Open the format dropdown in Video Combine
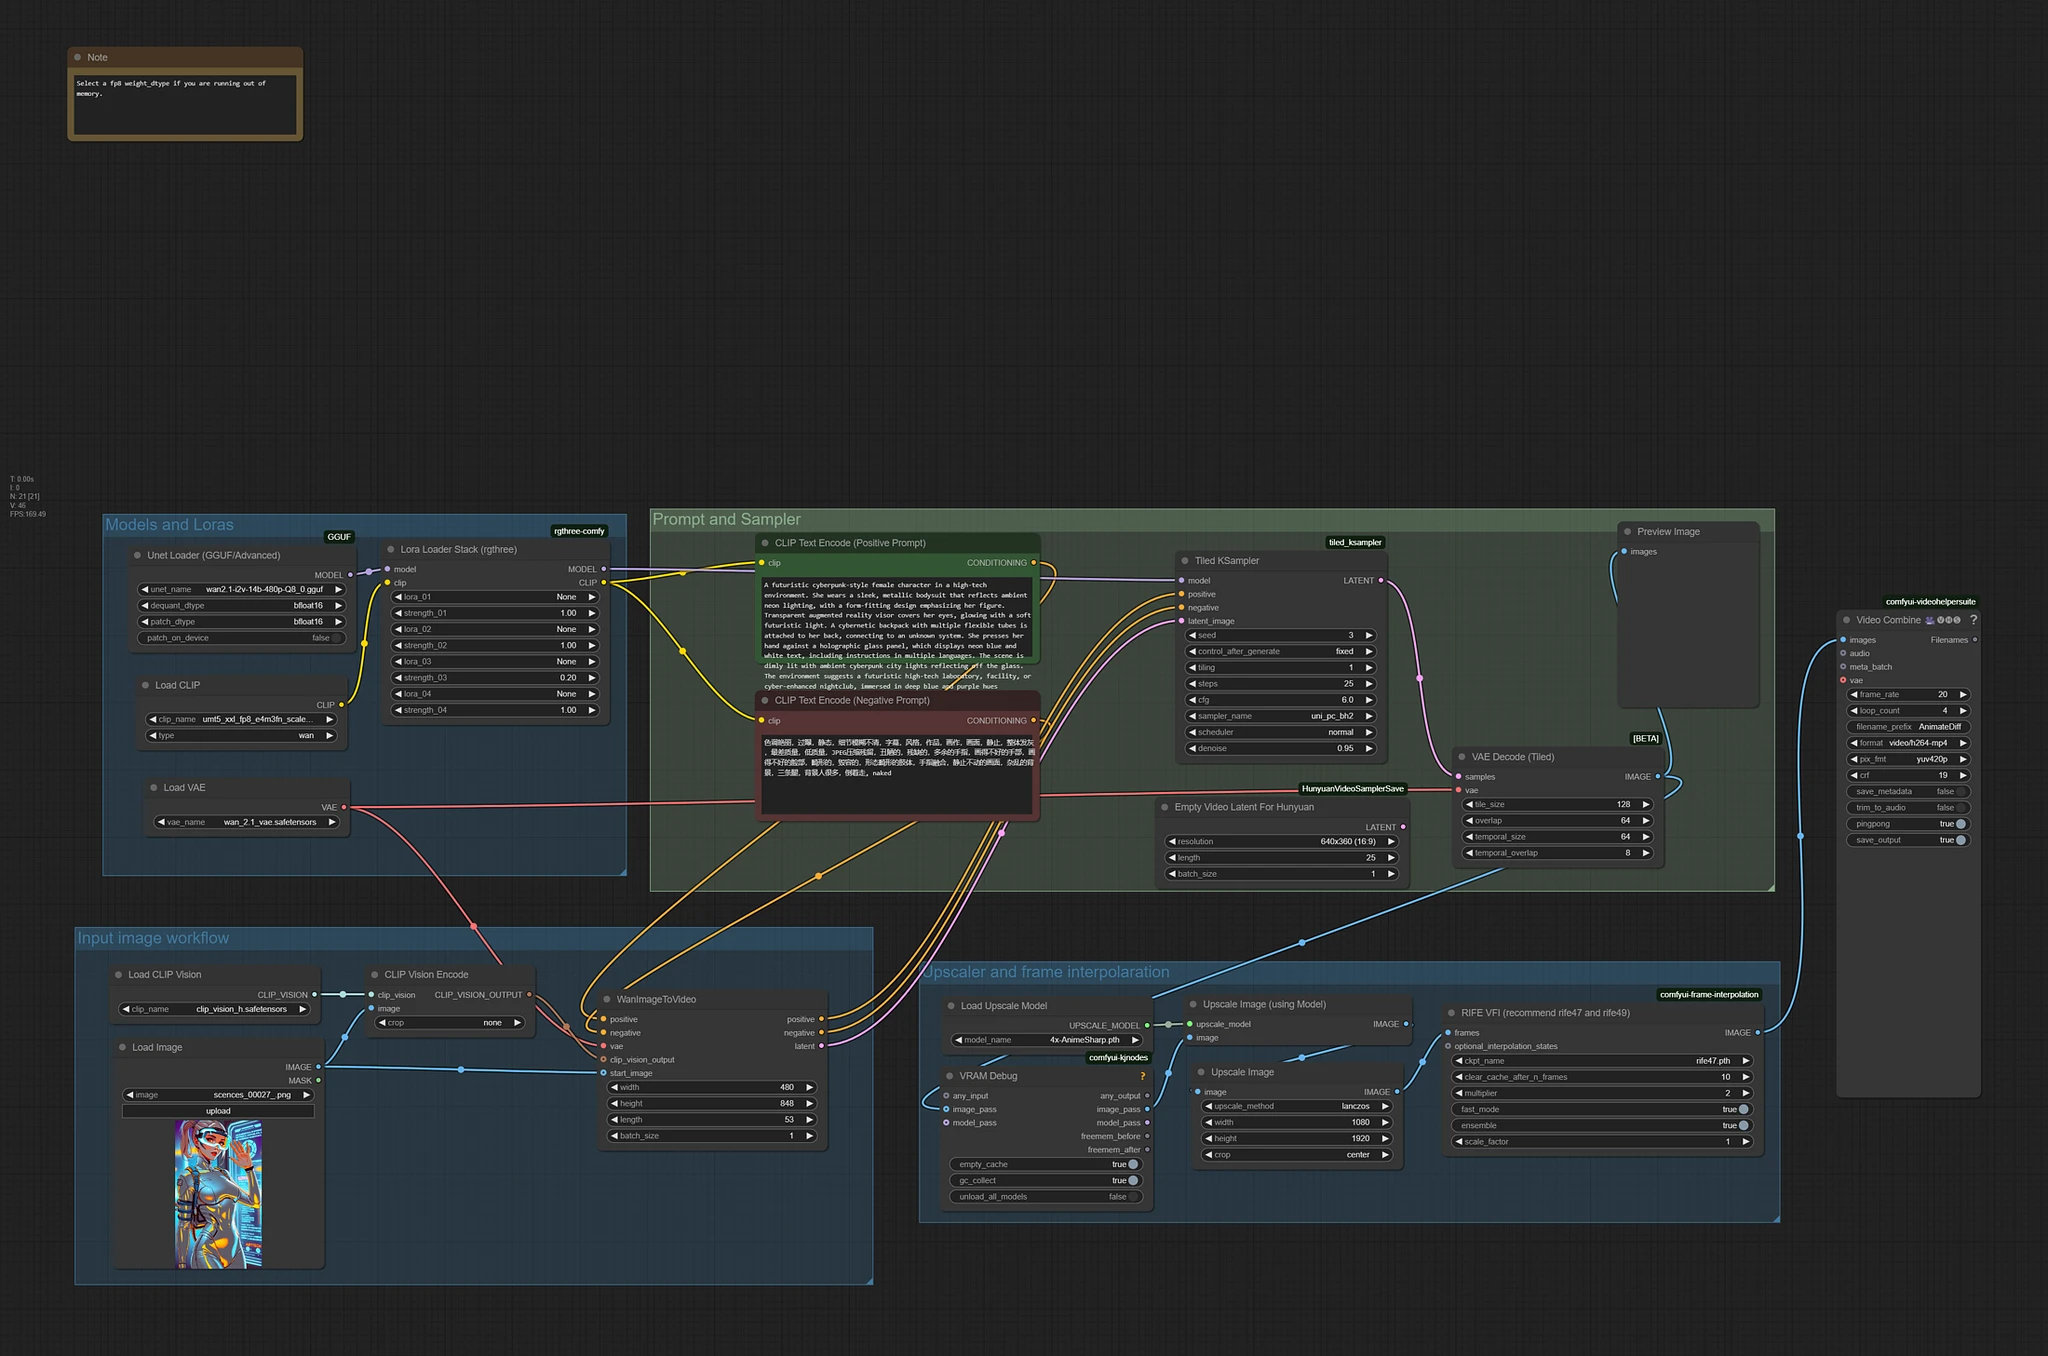This screenshot has width=2048, height=1356. [1908, 743]
